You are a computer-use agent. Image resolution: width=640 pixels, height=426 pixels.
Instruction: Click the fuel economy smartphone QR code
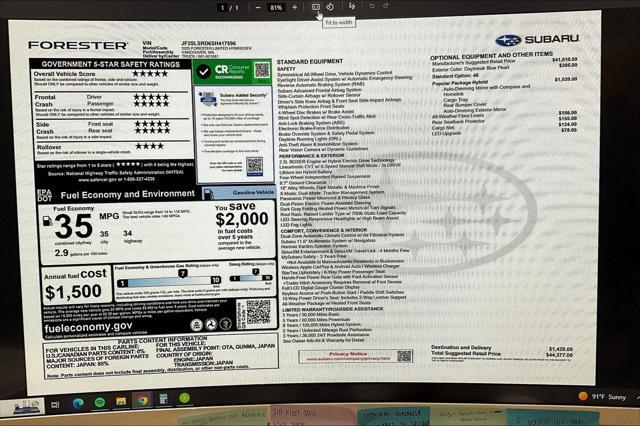coord(259,313)
